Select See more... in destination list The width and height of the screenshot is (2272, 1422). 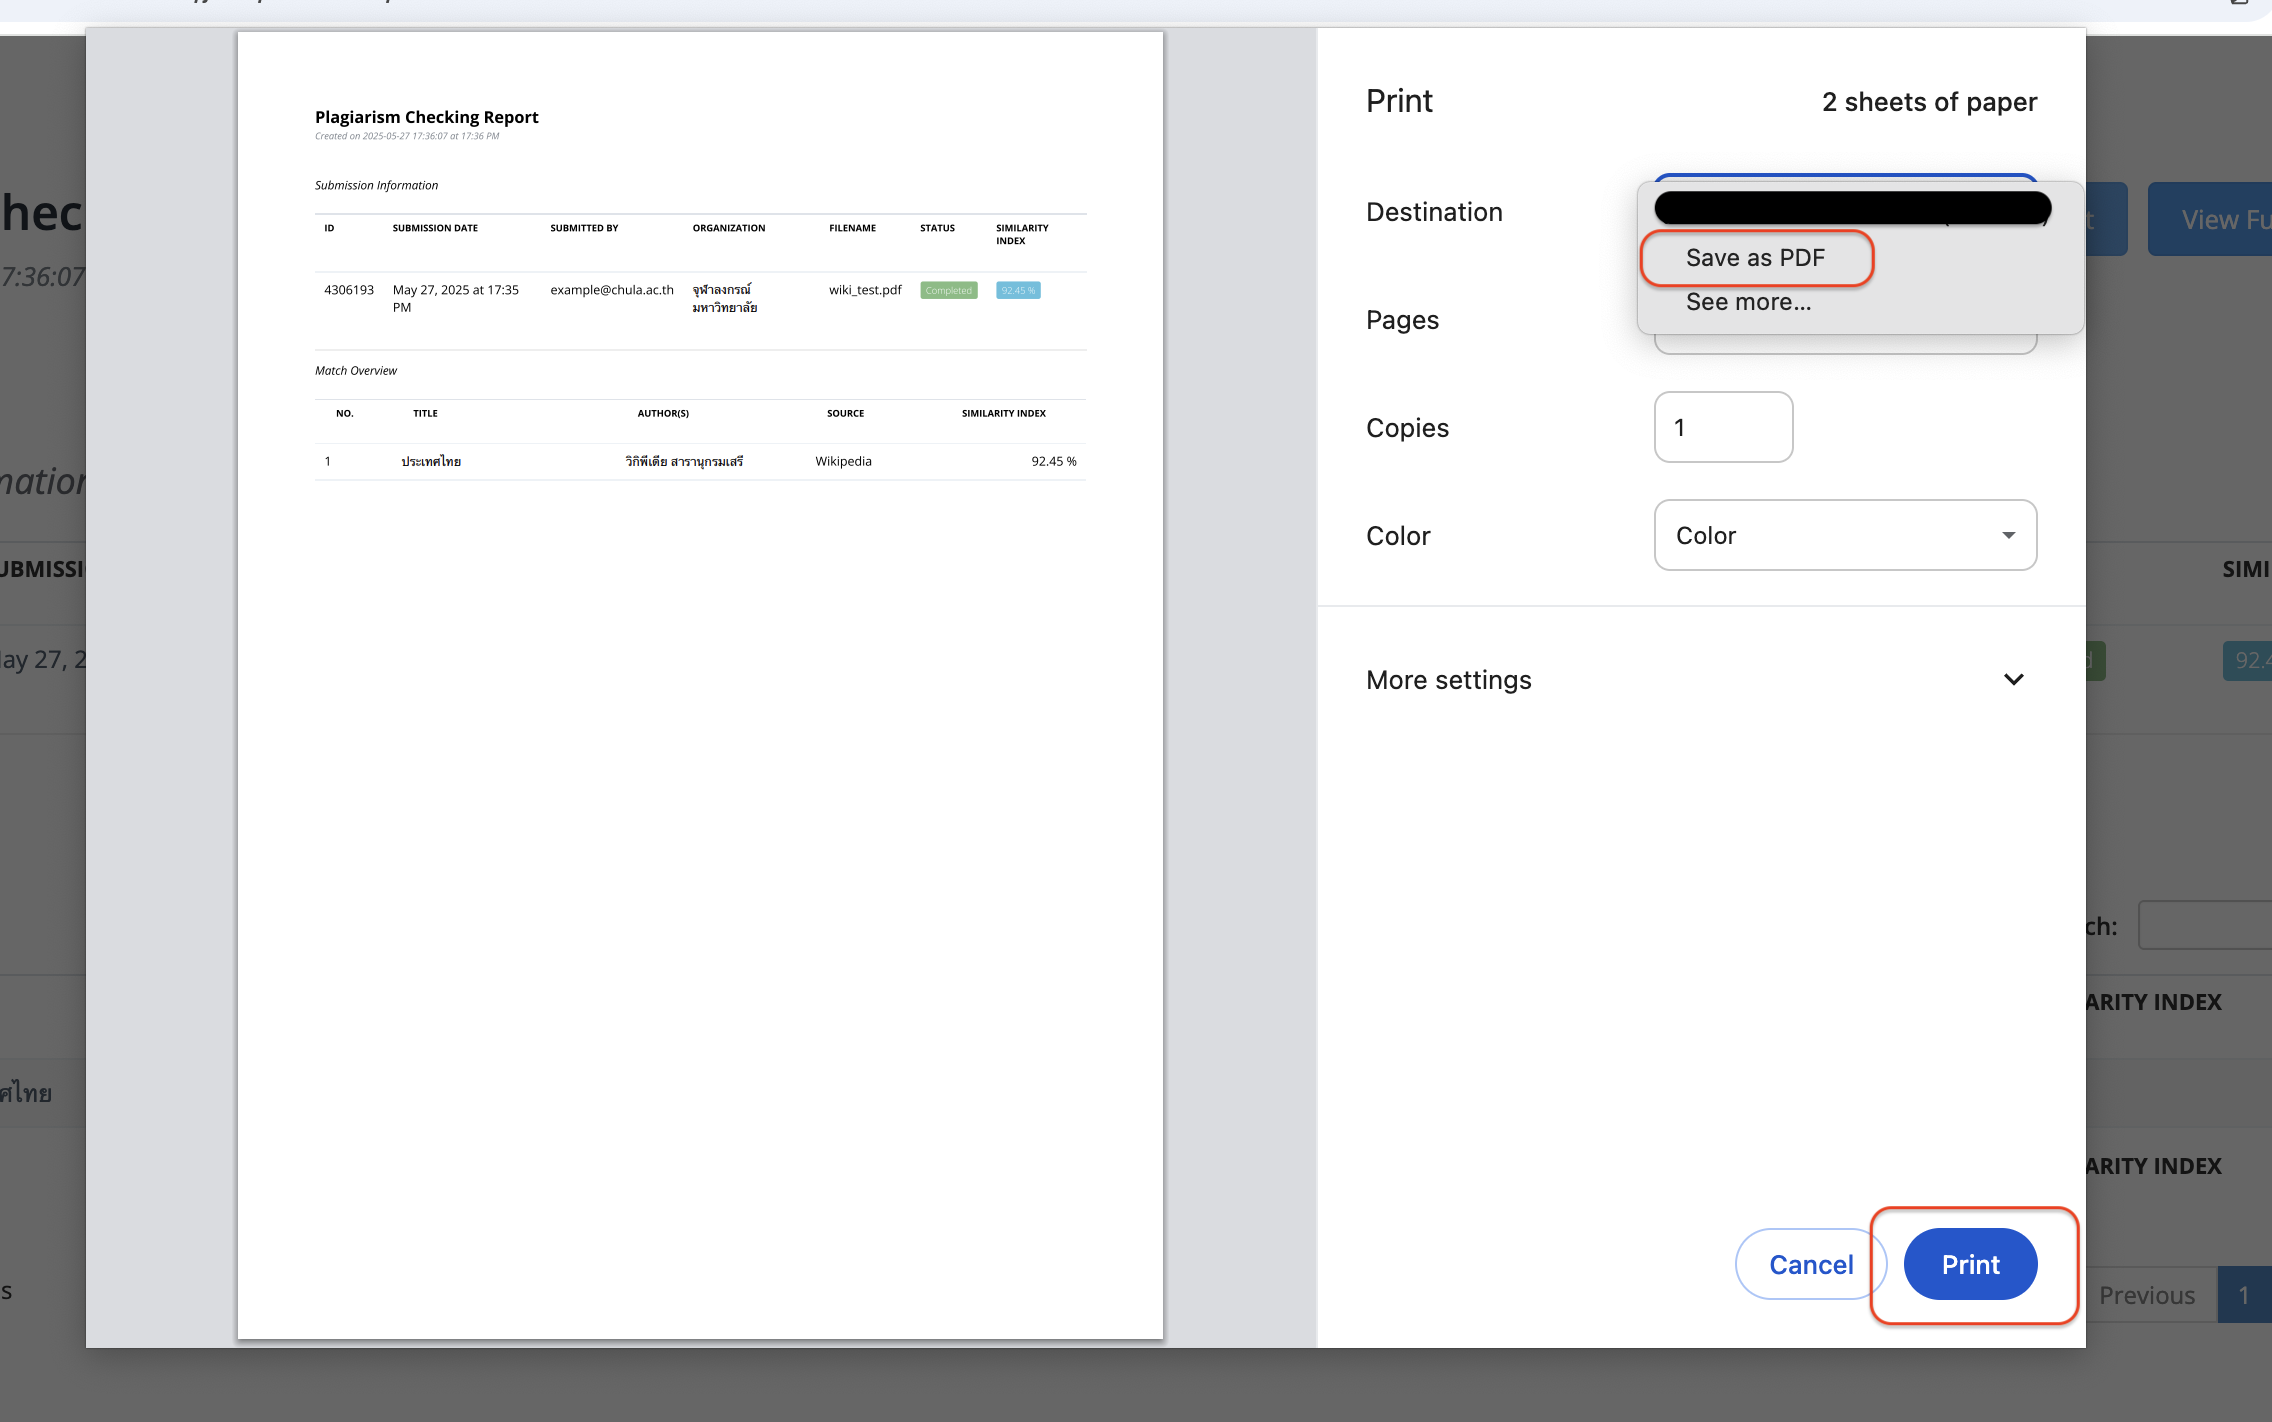(x=1748, y=302)
